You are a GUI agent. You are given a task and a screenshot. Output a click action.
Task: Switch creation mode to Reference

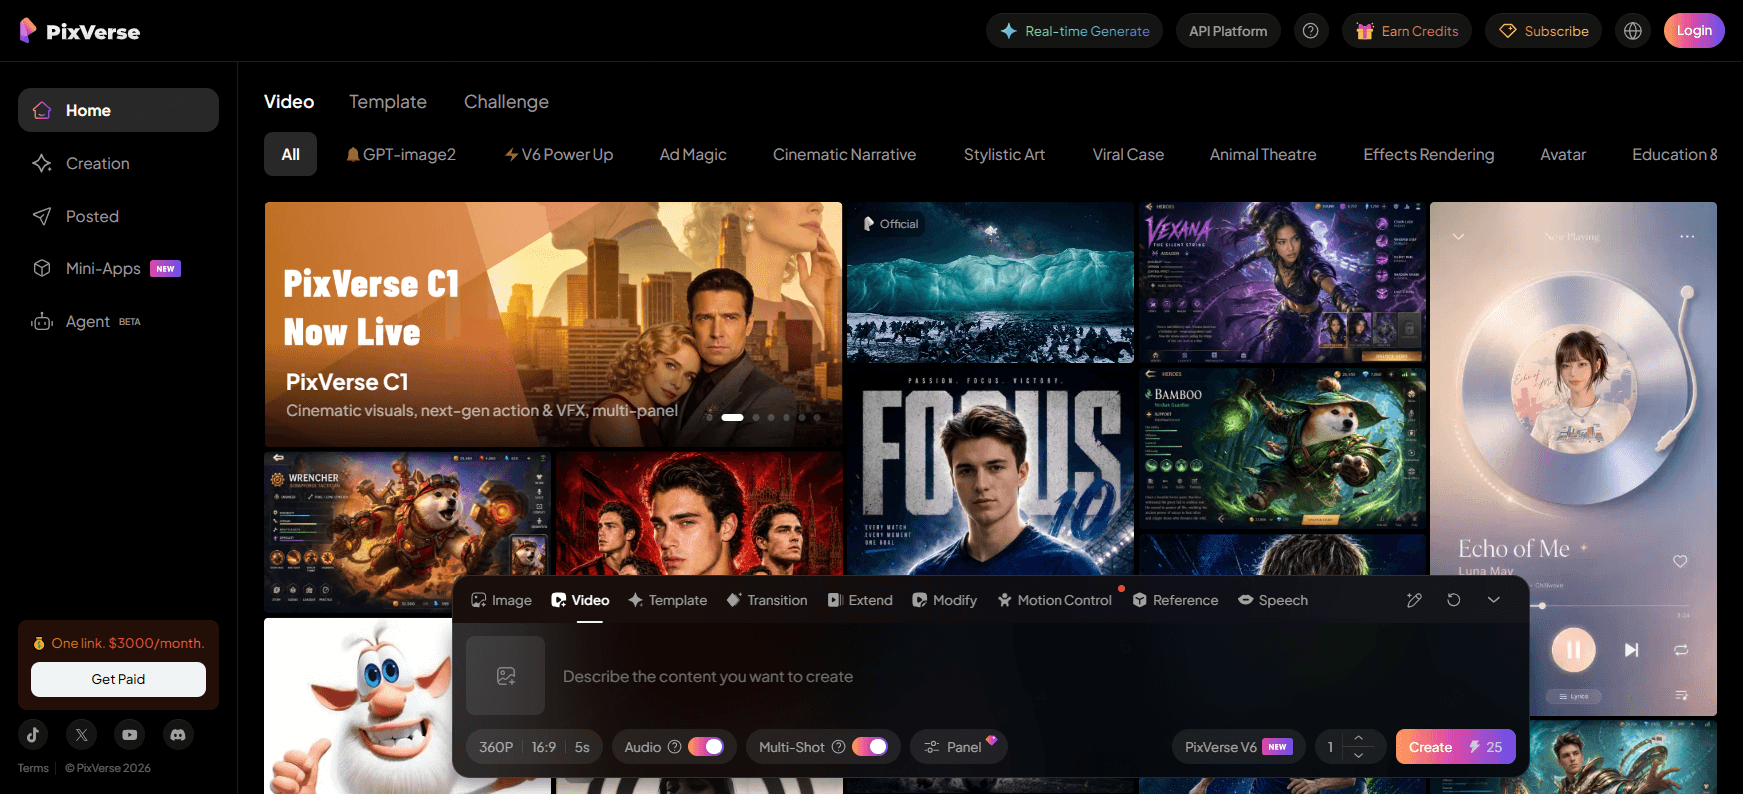click(x=1175, y=600)
